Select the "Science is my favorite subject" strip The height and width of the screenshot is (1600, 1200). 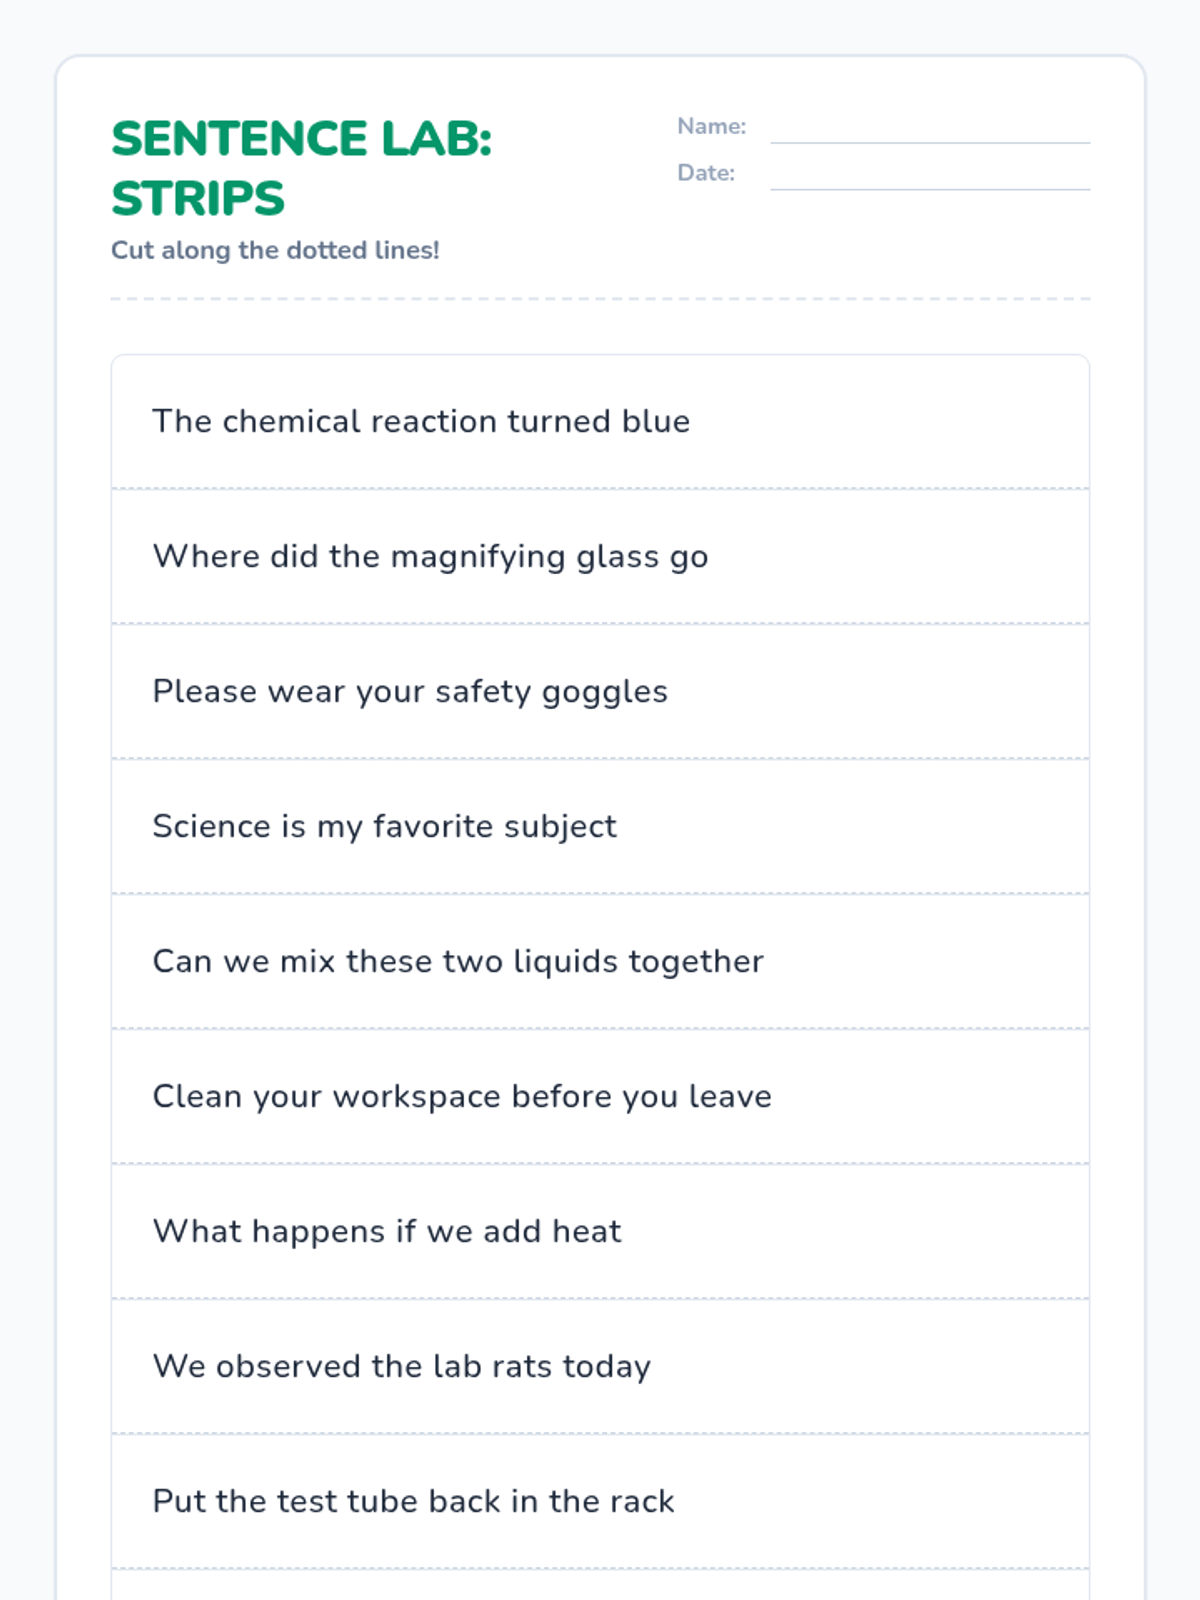[600, 827]
